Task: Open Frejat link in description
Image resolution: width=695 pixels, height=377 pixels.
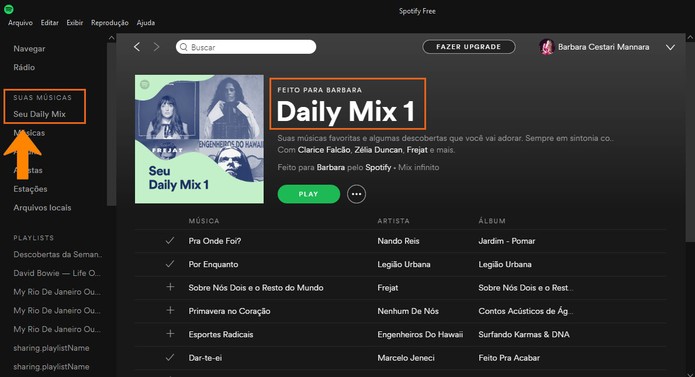Action: click(417, 150)
